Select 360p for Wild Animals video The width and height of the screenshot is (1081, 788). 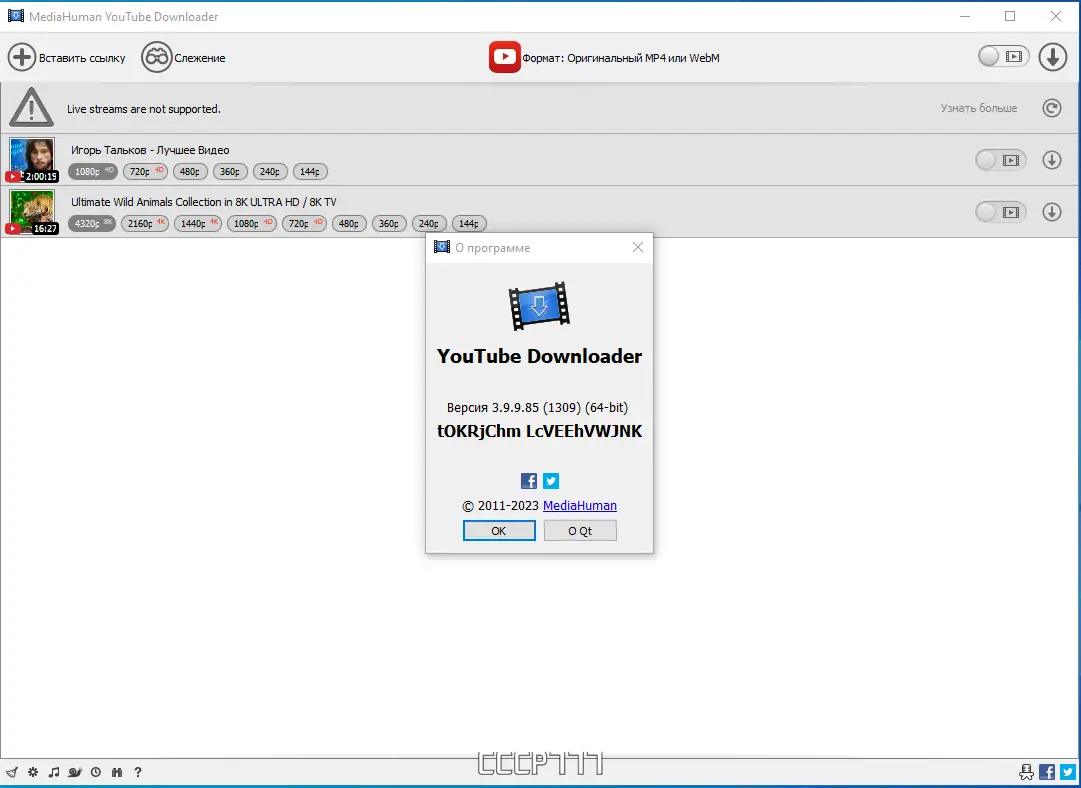[x=389, y=223]
